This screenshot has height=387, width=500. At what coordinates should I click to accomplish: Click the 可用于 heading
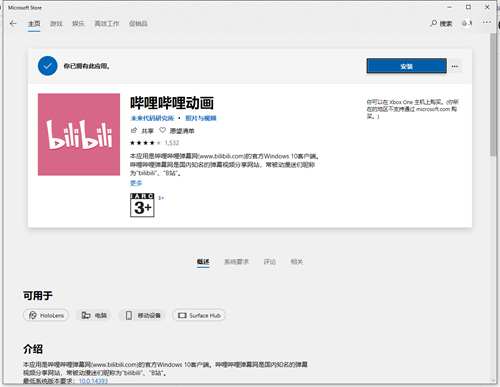click(38, 295)
